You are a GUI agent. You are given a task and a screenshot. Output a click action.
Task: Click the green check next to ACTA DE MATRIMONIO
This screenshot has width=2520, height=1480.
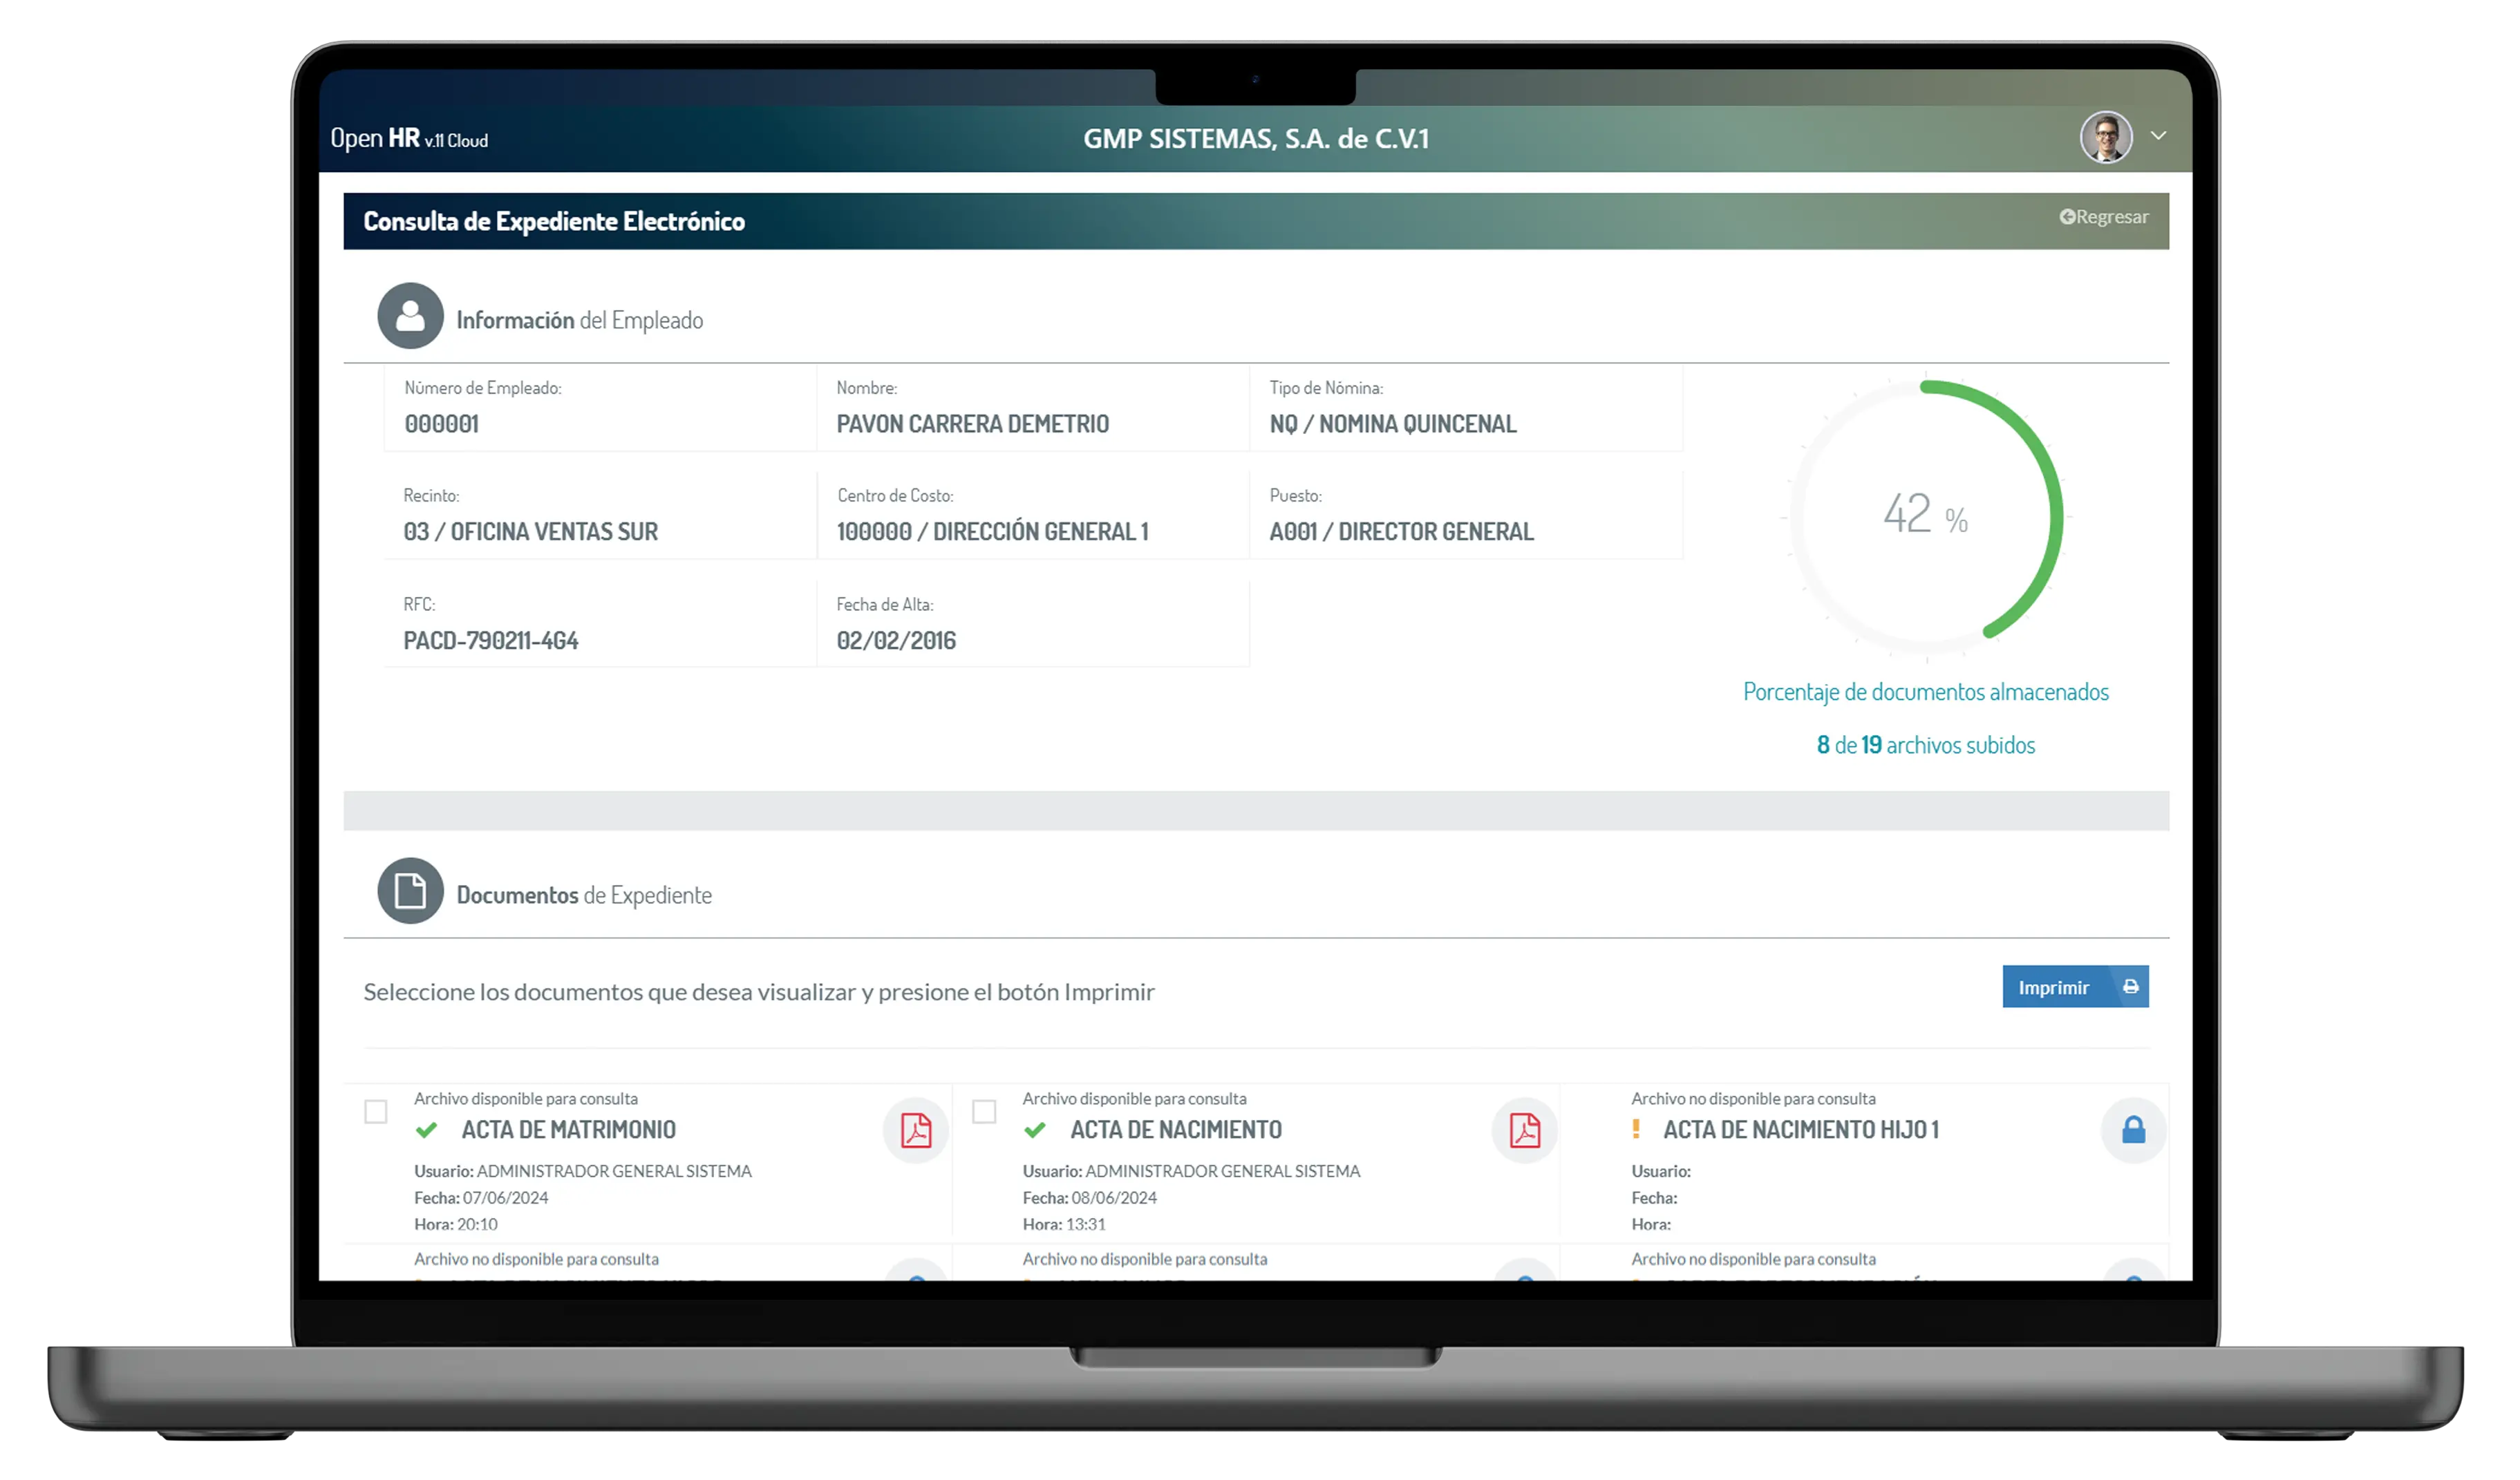tap(427, 1130)
